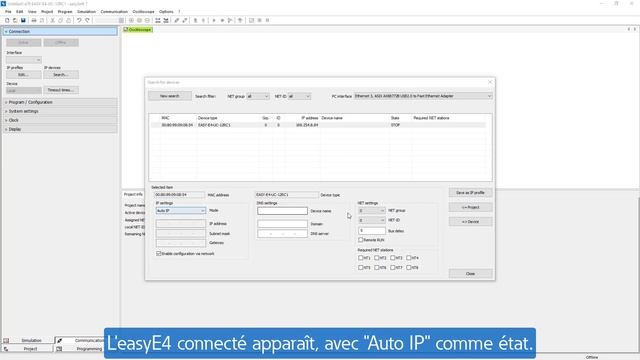The height and width of the screenshot is (360, 640).
Task: Click the easySoft app icon in title bar
Action: click(3, 3)
